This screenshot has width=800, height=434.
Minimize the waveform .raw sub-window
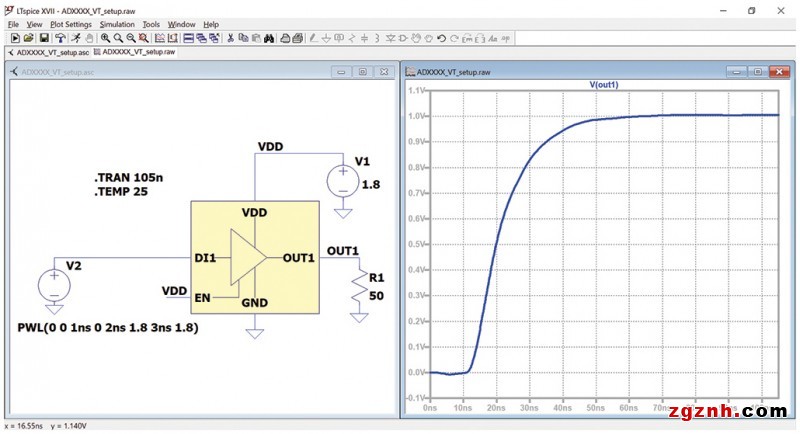click(x=736, y=72)
